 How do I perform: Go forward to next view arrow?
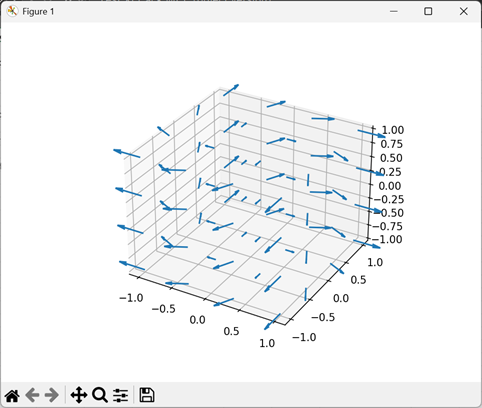(52, 395)
